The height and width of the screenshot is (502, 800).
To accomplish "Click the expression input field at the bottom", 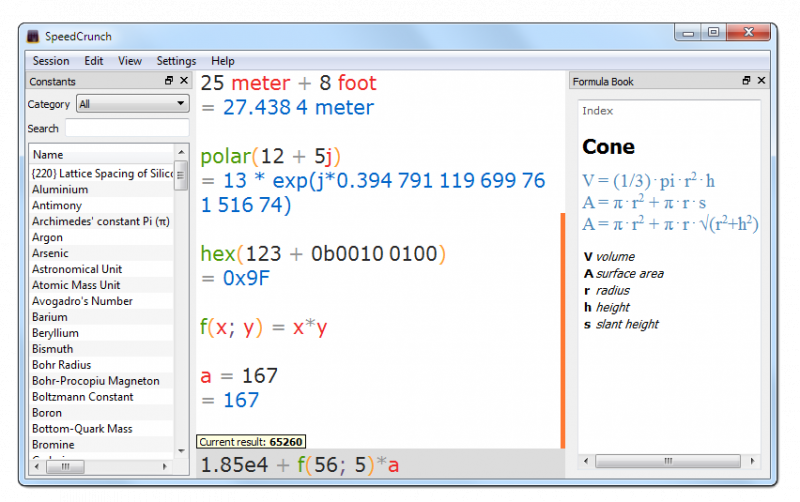I will 380,464.
